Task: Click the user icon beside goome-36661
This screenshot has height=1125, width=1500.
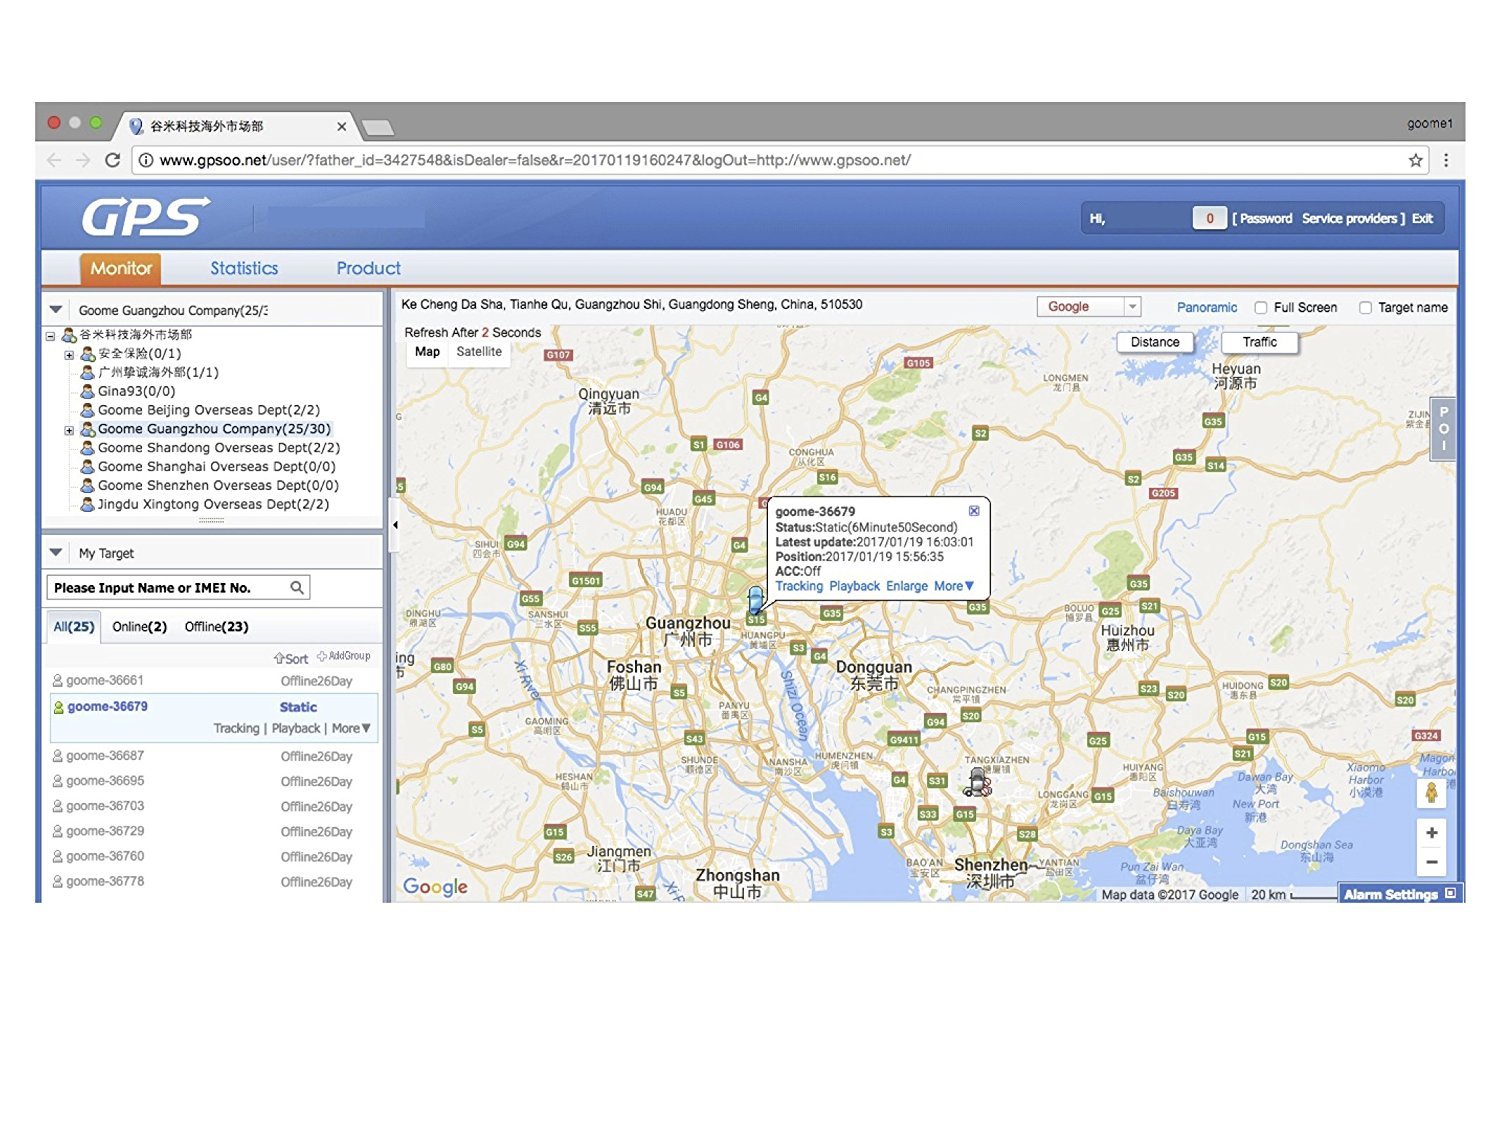Action: coord(58,681)
